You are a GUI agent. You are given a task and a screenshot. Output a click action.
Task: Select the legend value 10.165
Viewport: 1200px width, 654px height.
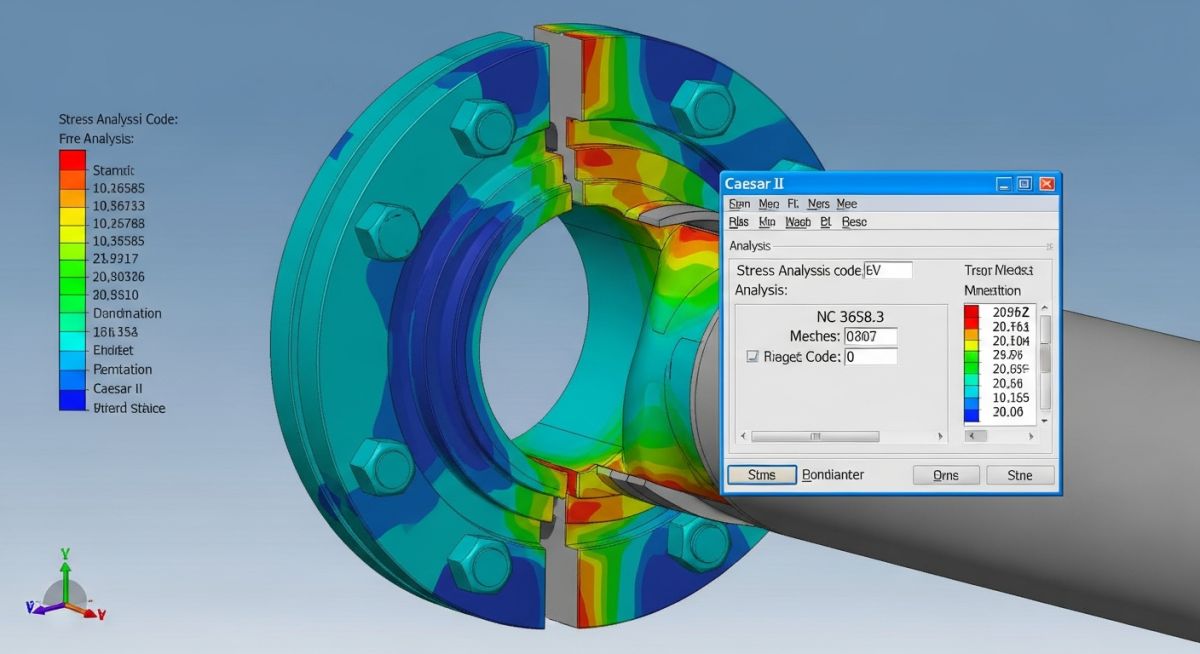pyautogui.click(x=1010, y=397)
